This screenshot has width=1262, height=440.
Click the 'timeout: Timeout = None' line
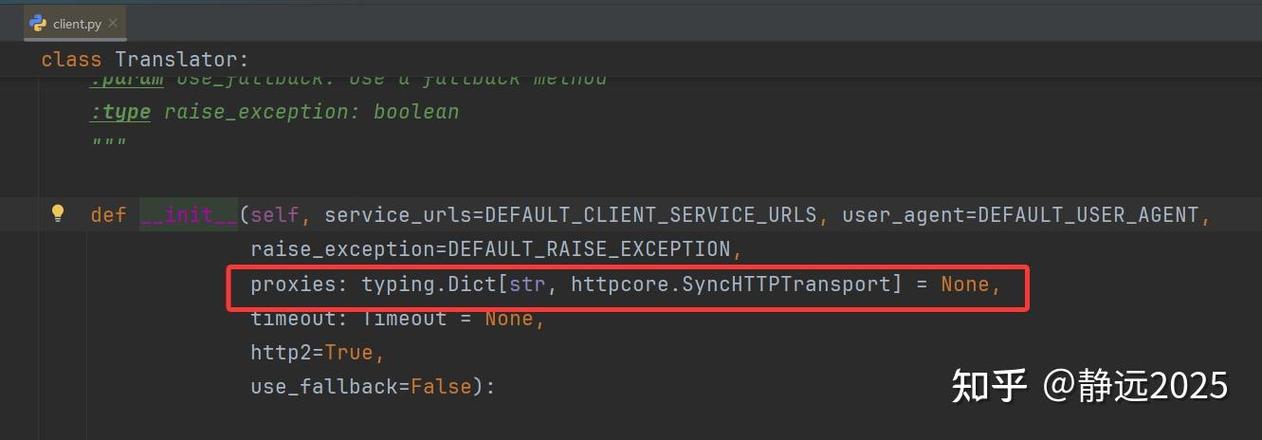coord(397,319)
